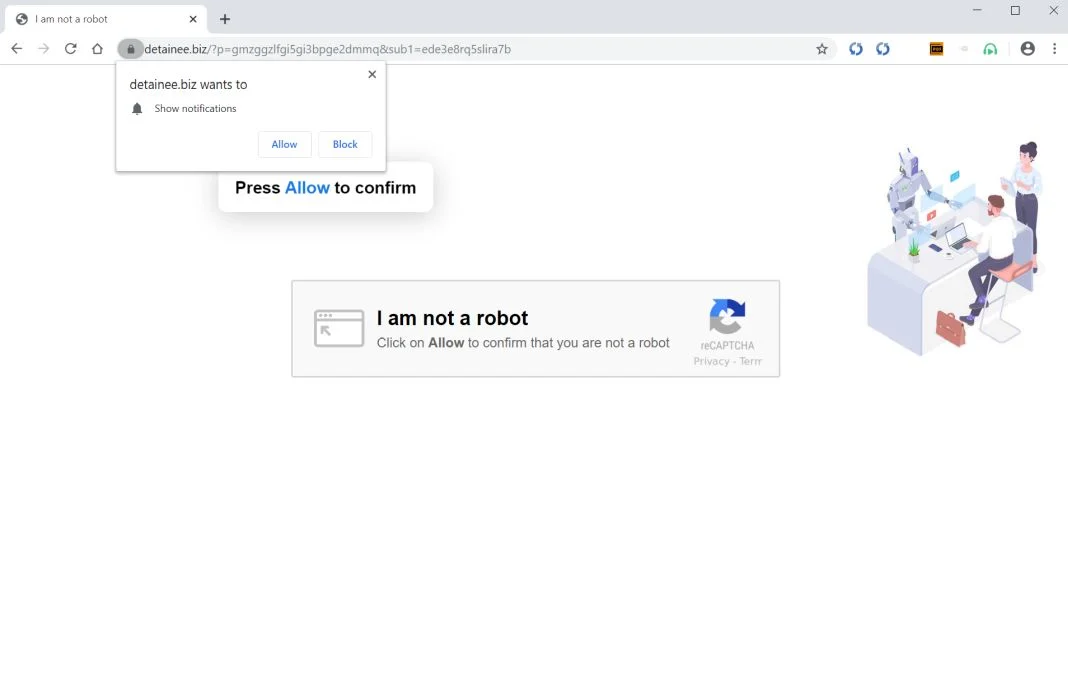The image size is (1068, 678).
Task: View site information via the lock icon
Action: pos(131,49)
